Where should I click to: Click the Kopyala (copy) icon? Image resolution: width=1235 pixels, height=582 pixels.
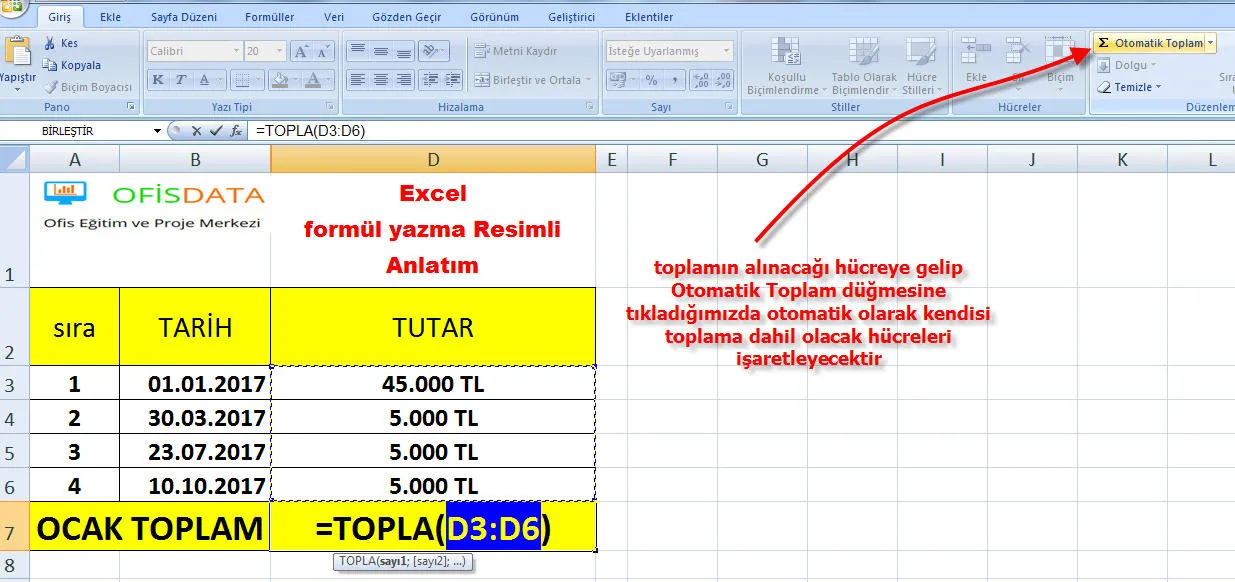coord(50,65)
